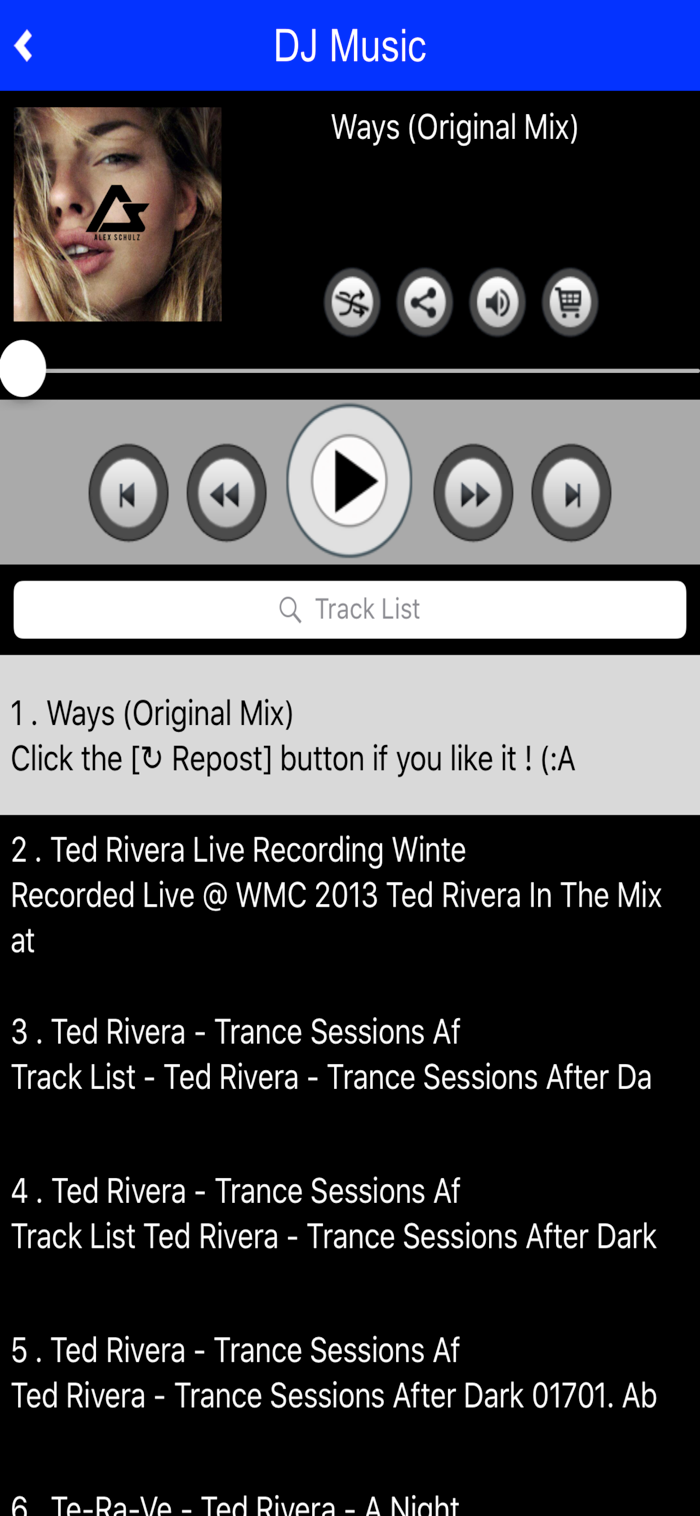Tap the search magnifier icon
The image size is (700, 1516).
click(x=290, y=609)
